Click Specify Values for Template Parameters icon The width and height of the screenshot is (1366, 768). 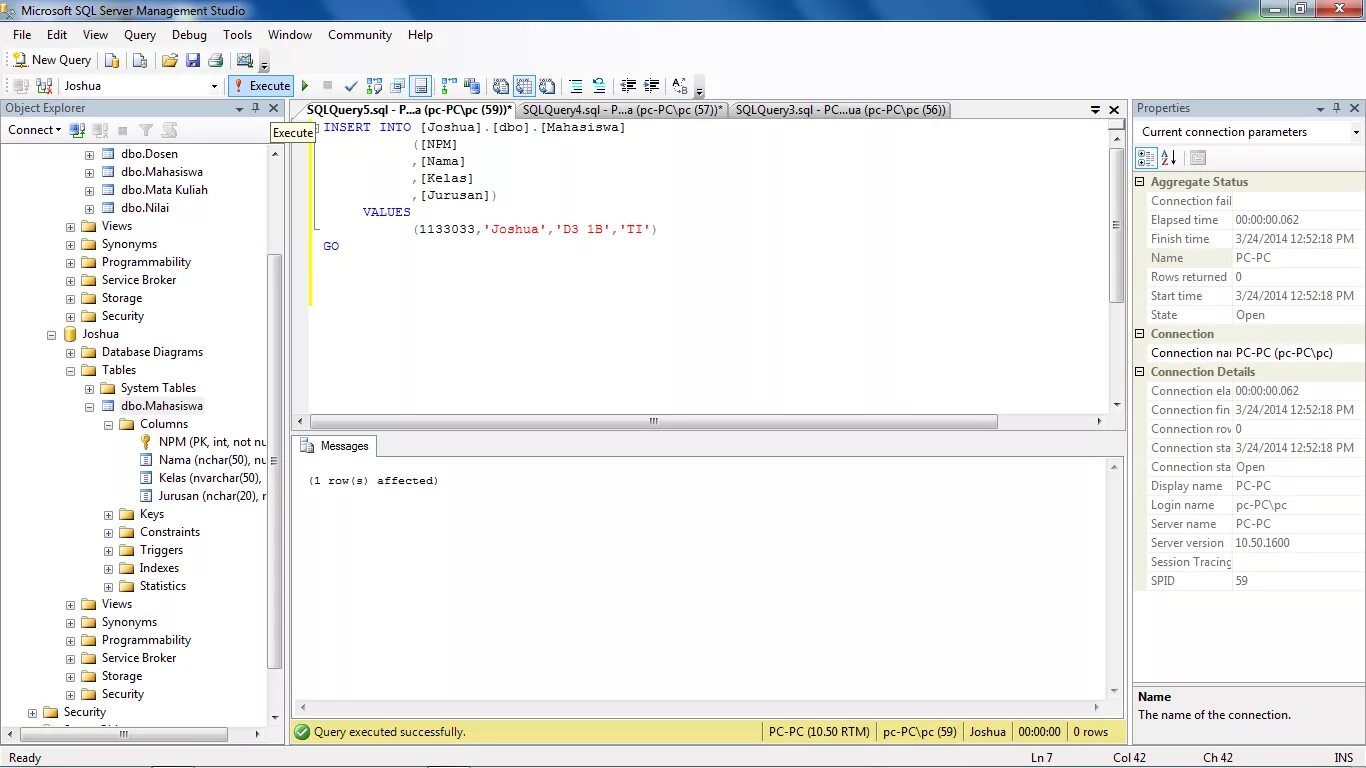[680, 86]
